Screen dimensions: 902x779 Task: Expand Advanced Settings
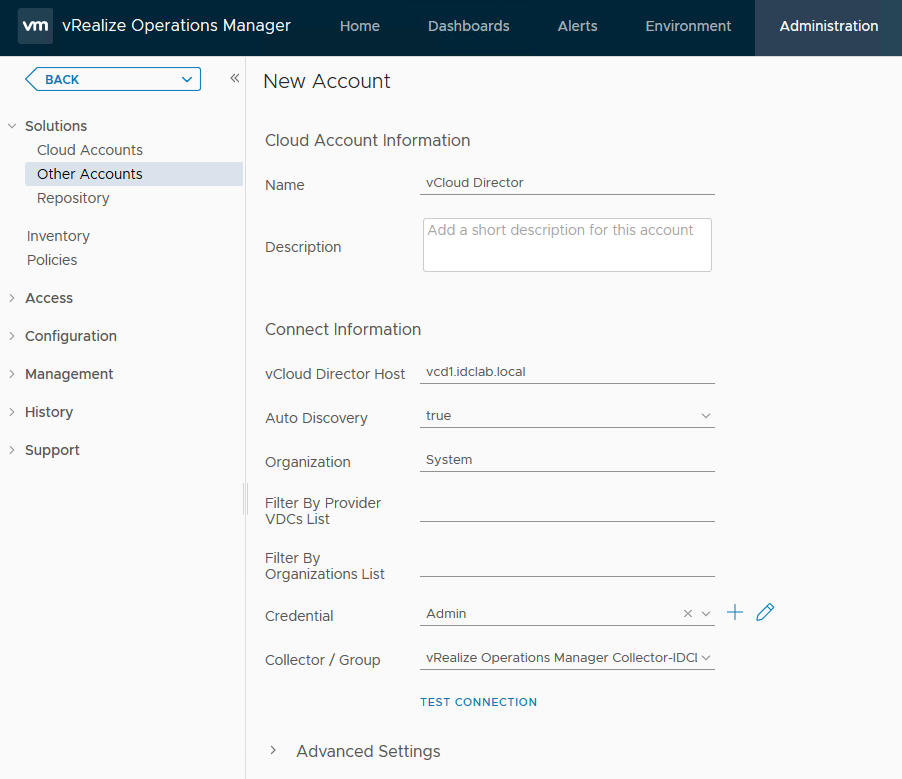[x=273, y=751]
